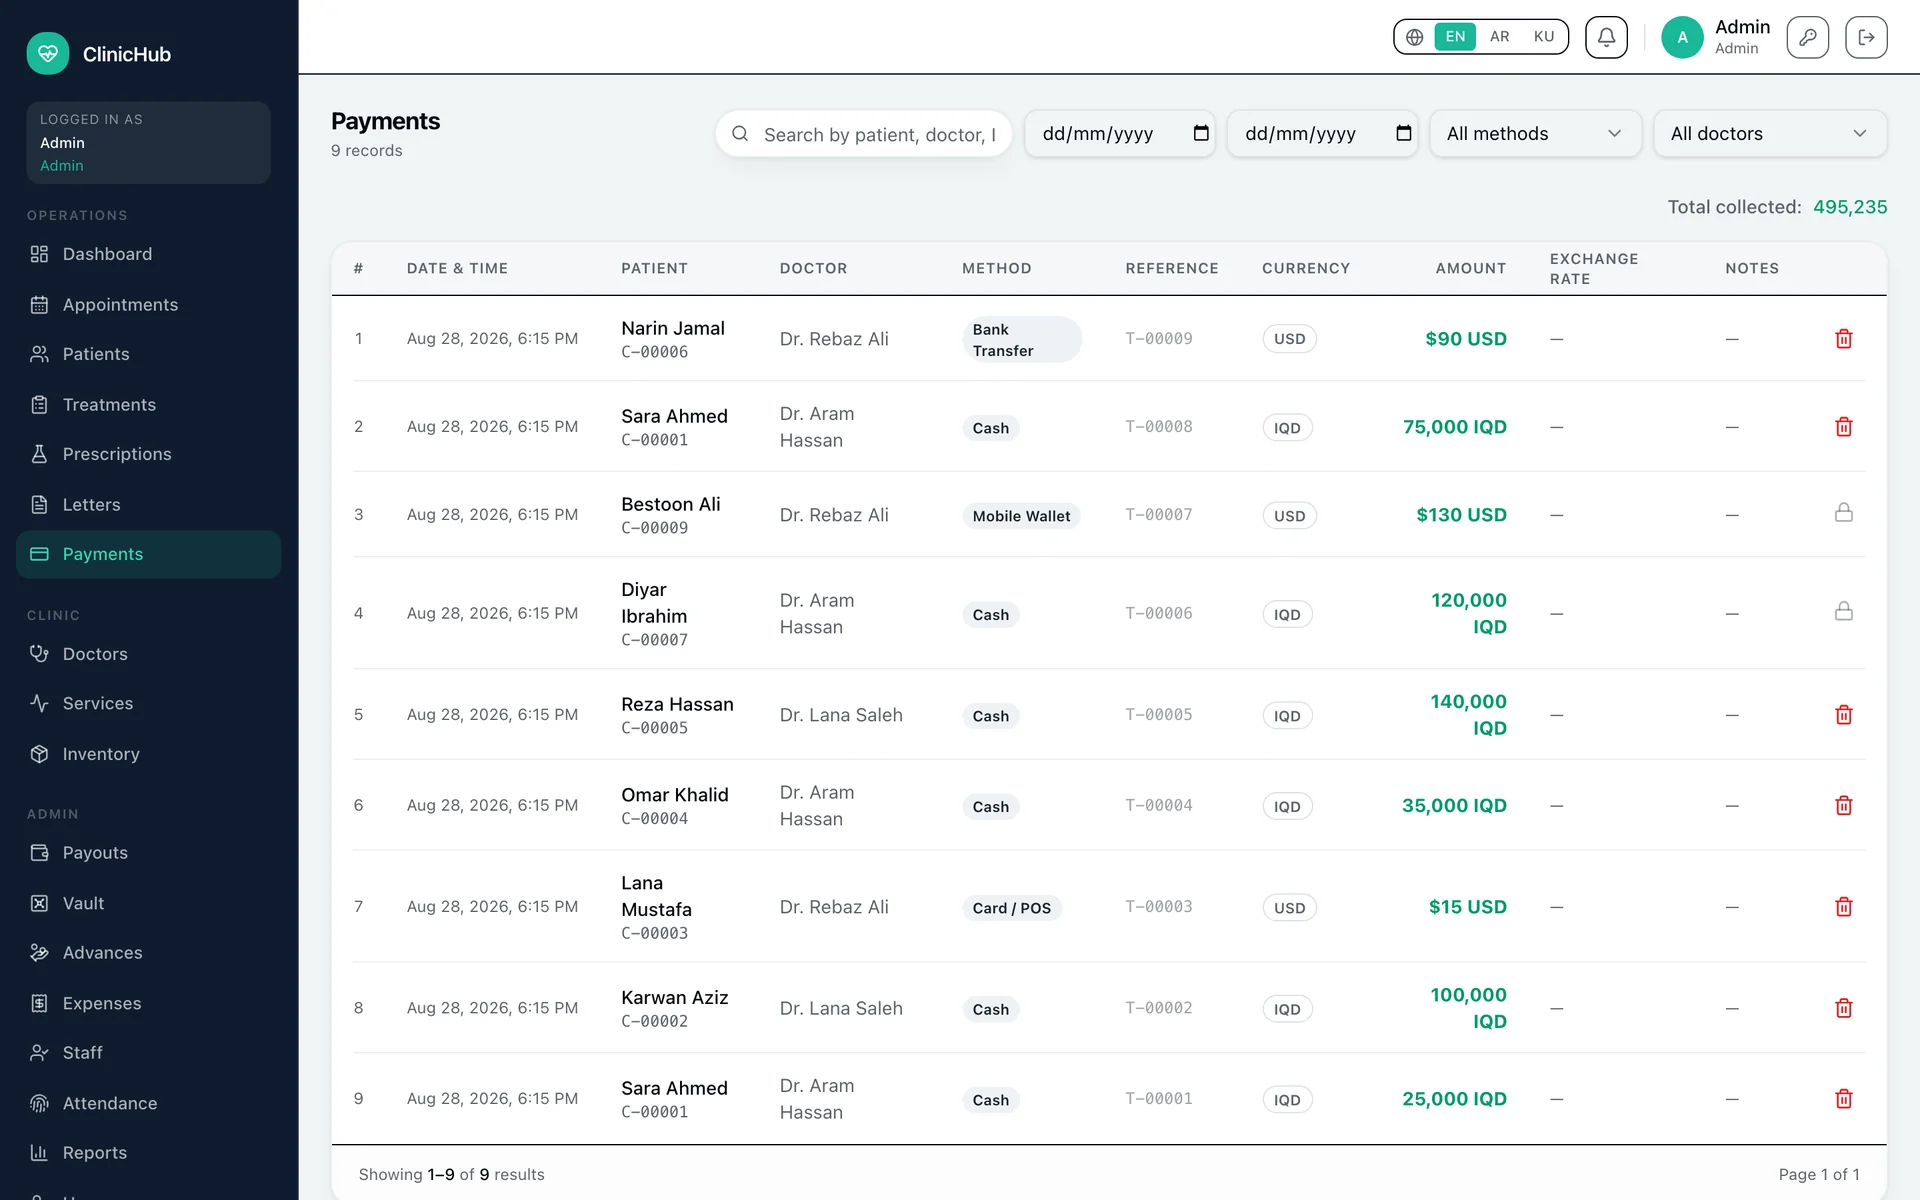Open Treatments page

149,405
